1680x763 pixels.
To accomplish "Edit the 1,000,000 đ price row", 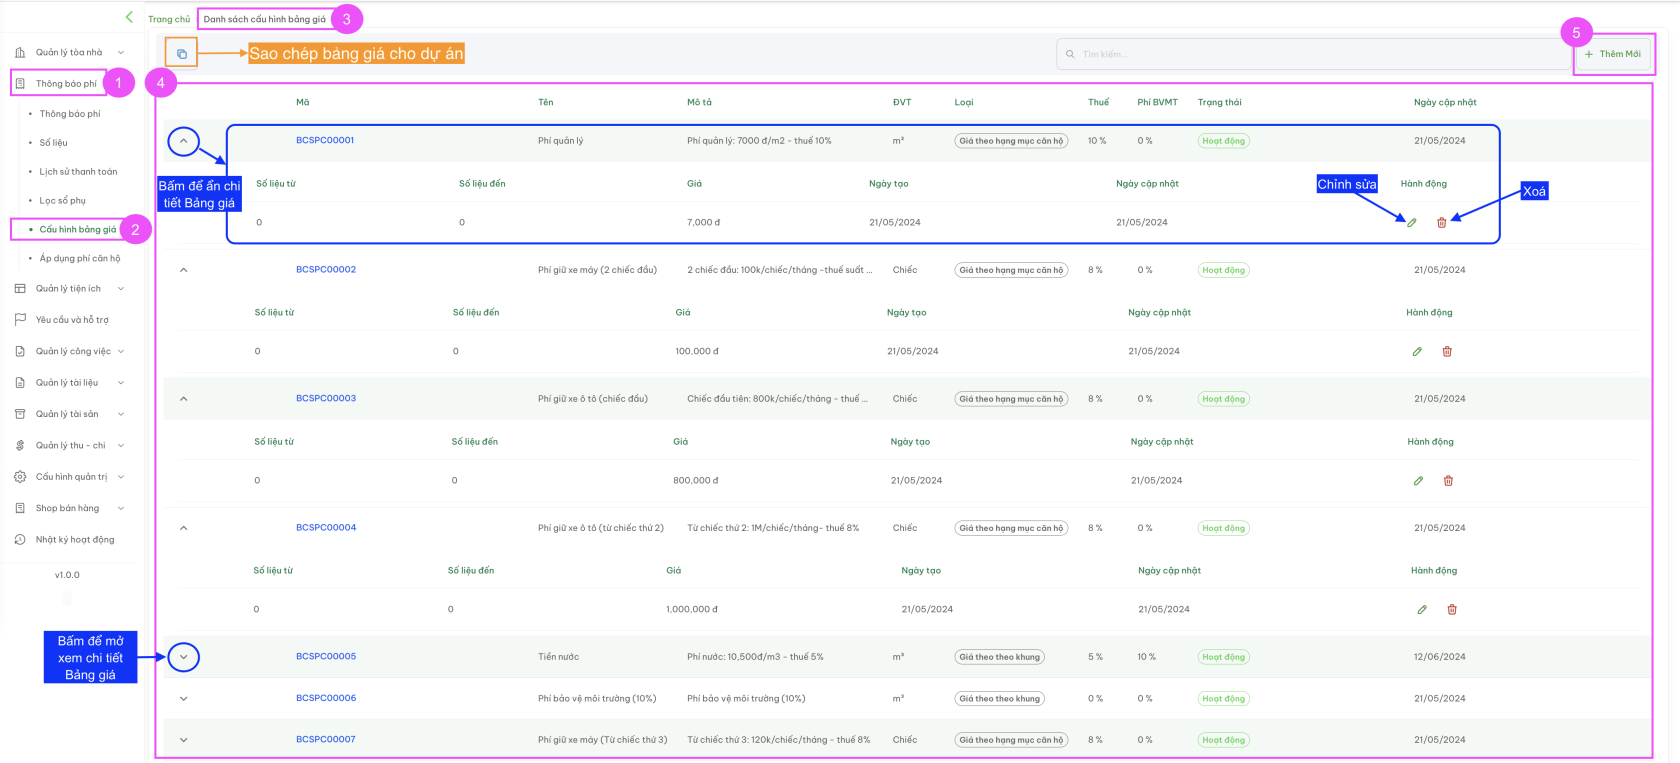I will click(x=1422, y=610).
